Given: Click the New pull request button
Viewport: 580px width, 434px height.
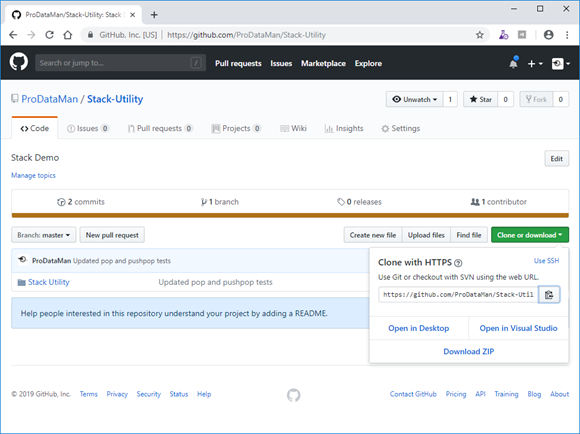Looking at the screenshot, I should [112, 235].
